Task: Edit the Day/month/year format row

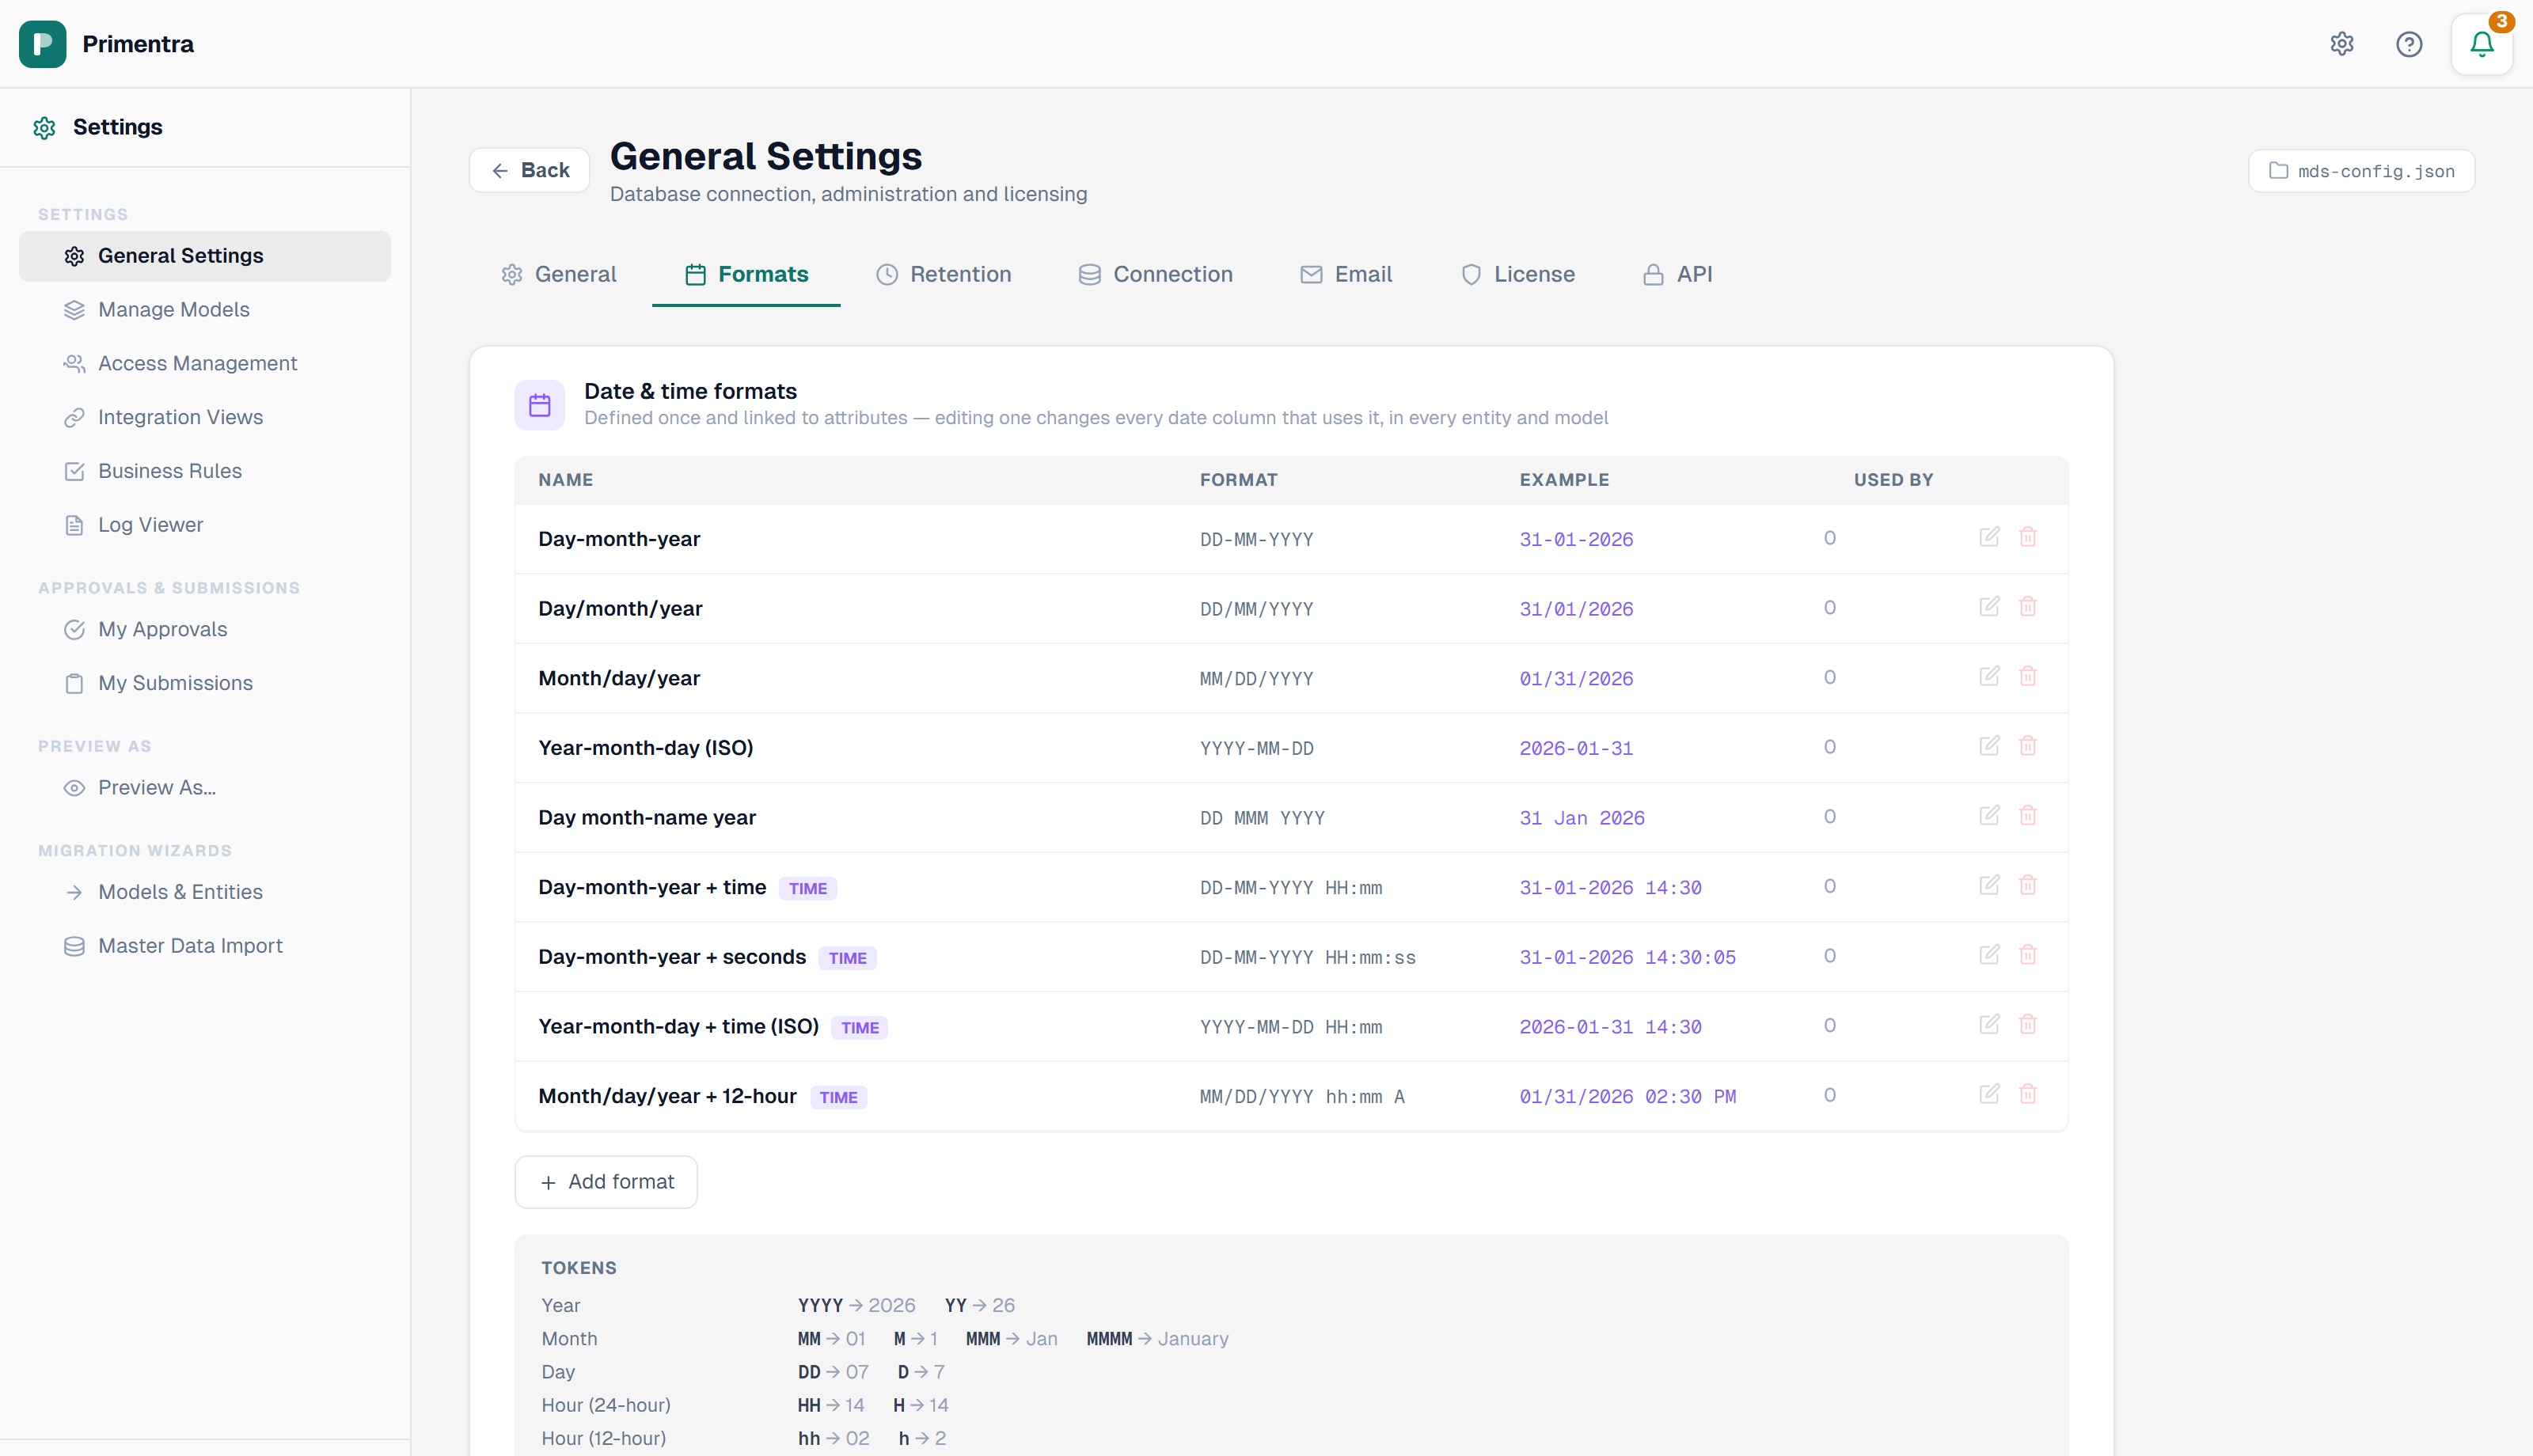Action: [1989, 607]
